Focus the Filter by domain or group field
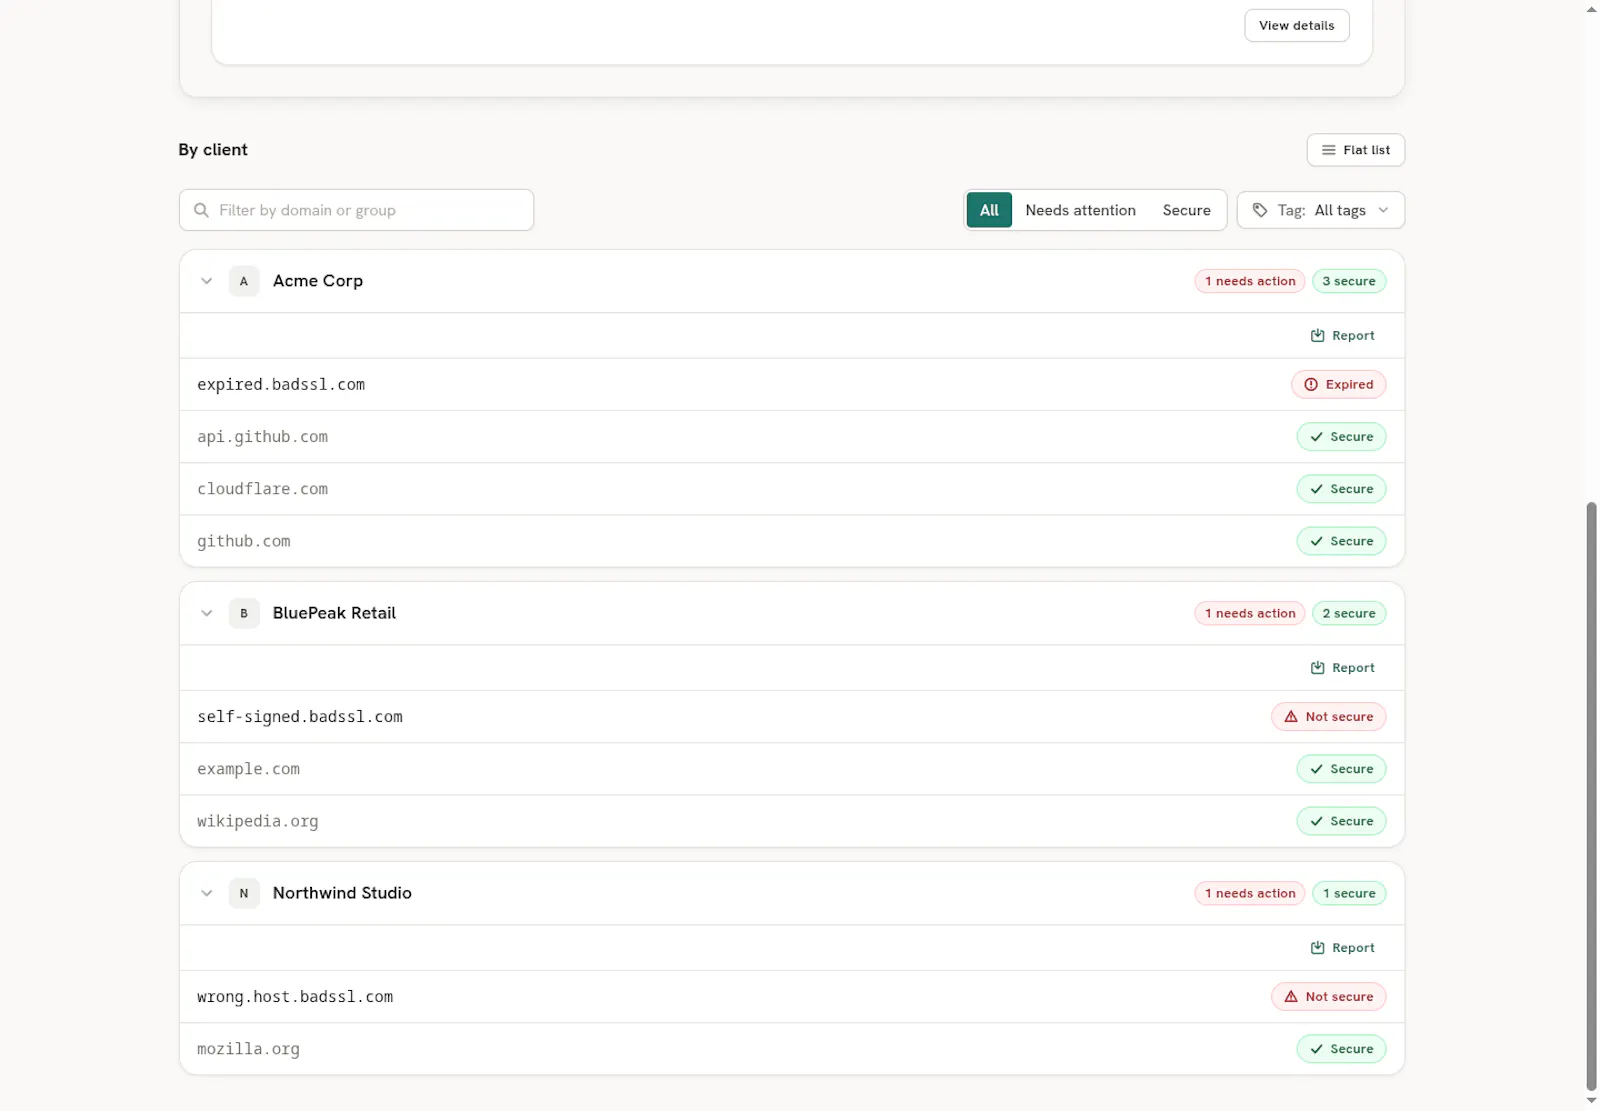This screenshot has width=1600, height=1111. point(356,210)
